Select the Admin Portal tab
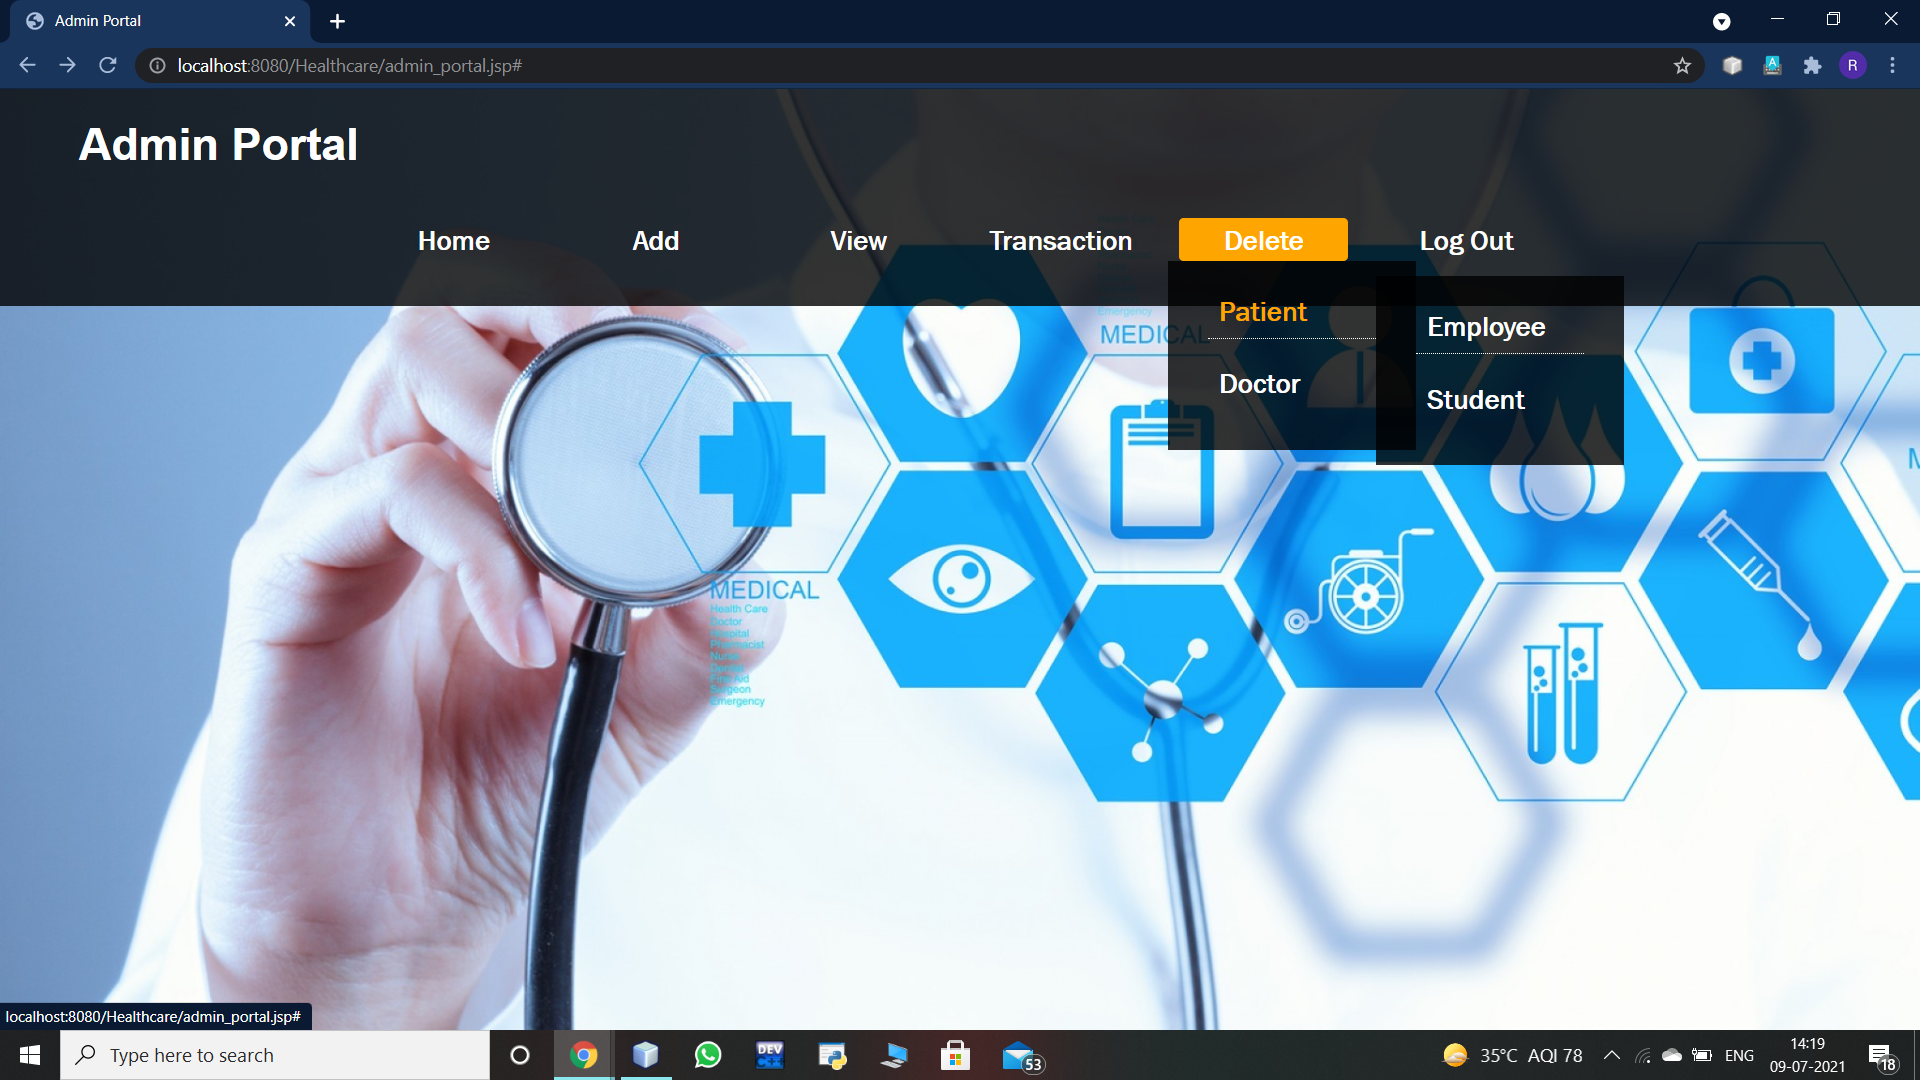 [160, 21]
